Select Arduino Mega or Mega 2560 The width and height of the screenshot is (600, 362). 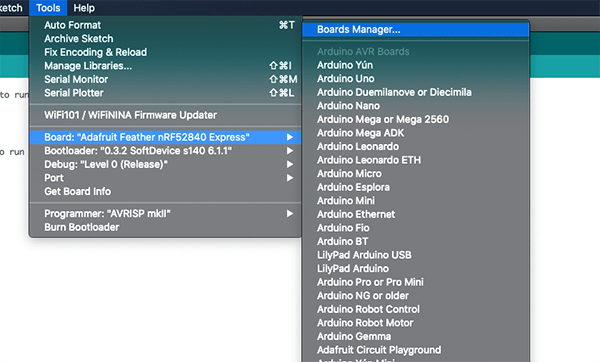tap(416, 119)
